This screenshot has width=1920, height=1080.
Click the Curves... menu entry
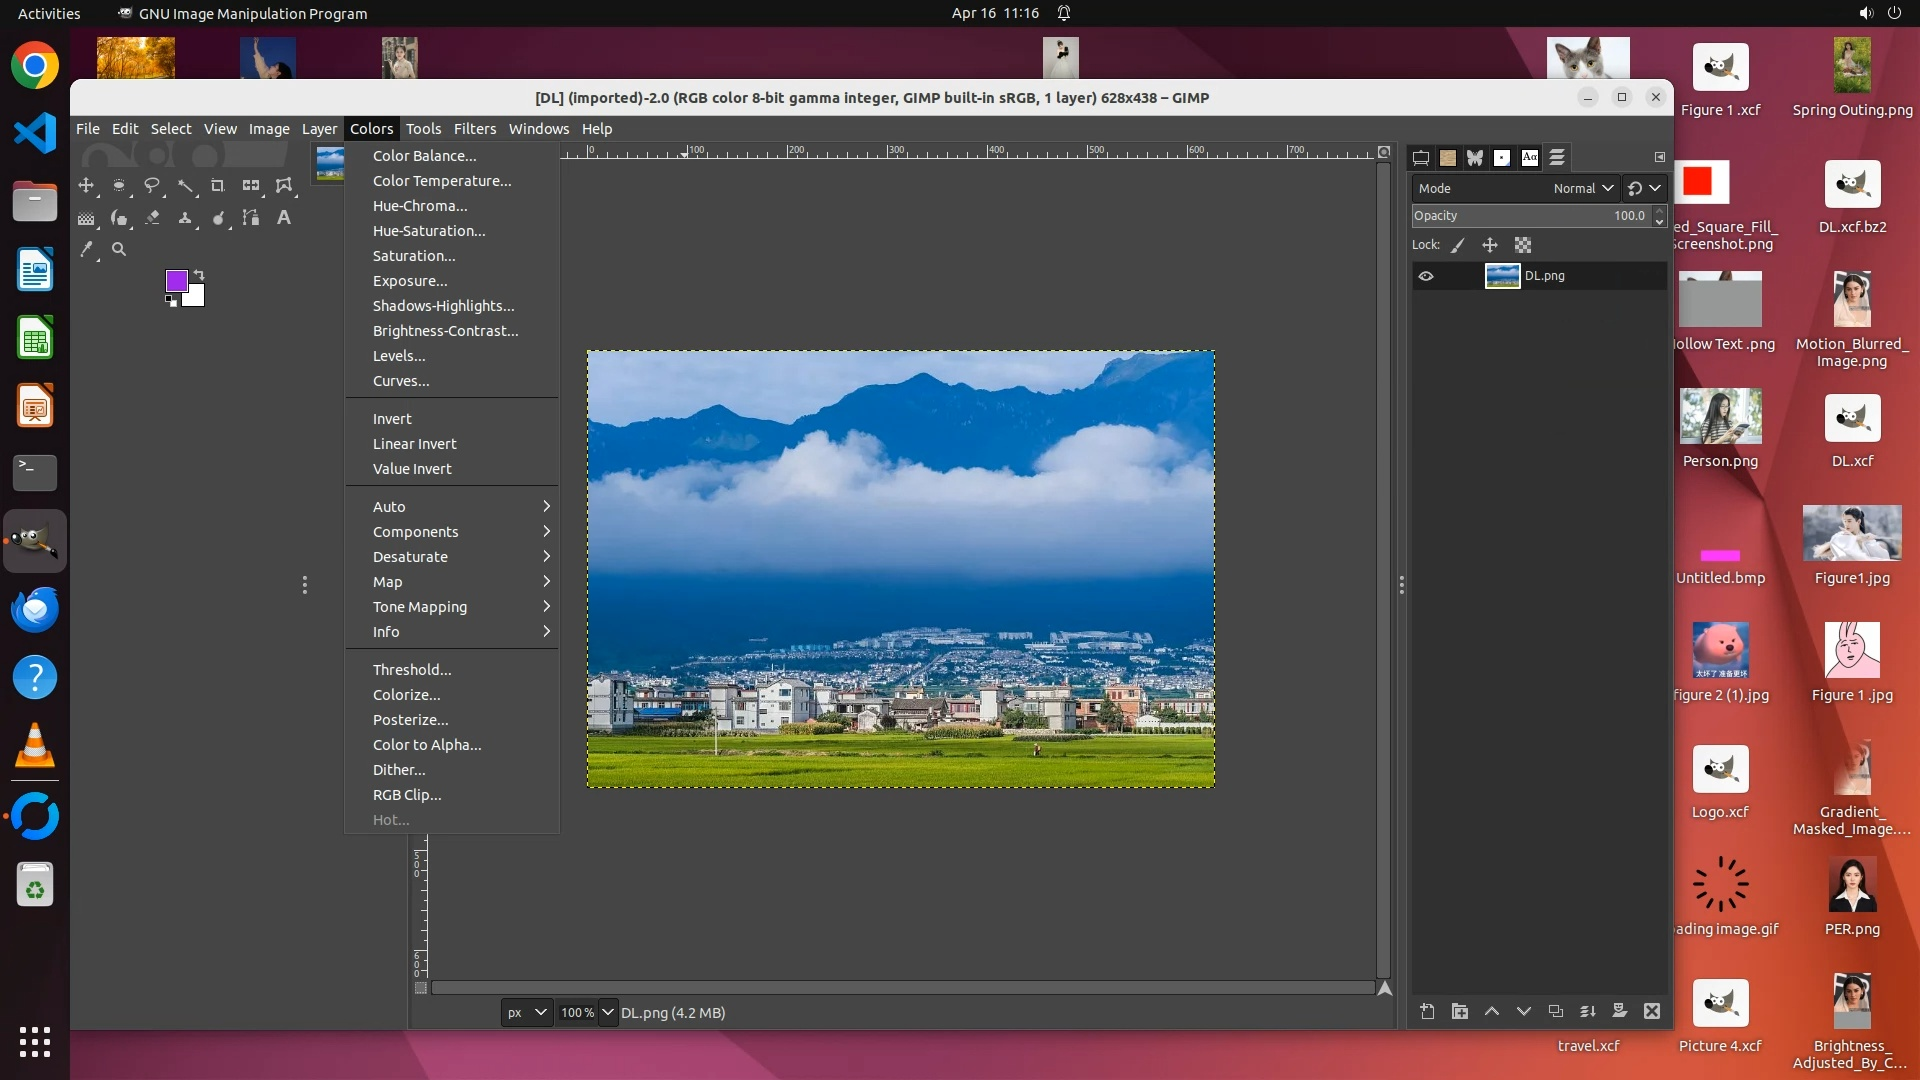pos(401,381)
